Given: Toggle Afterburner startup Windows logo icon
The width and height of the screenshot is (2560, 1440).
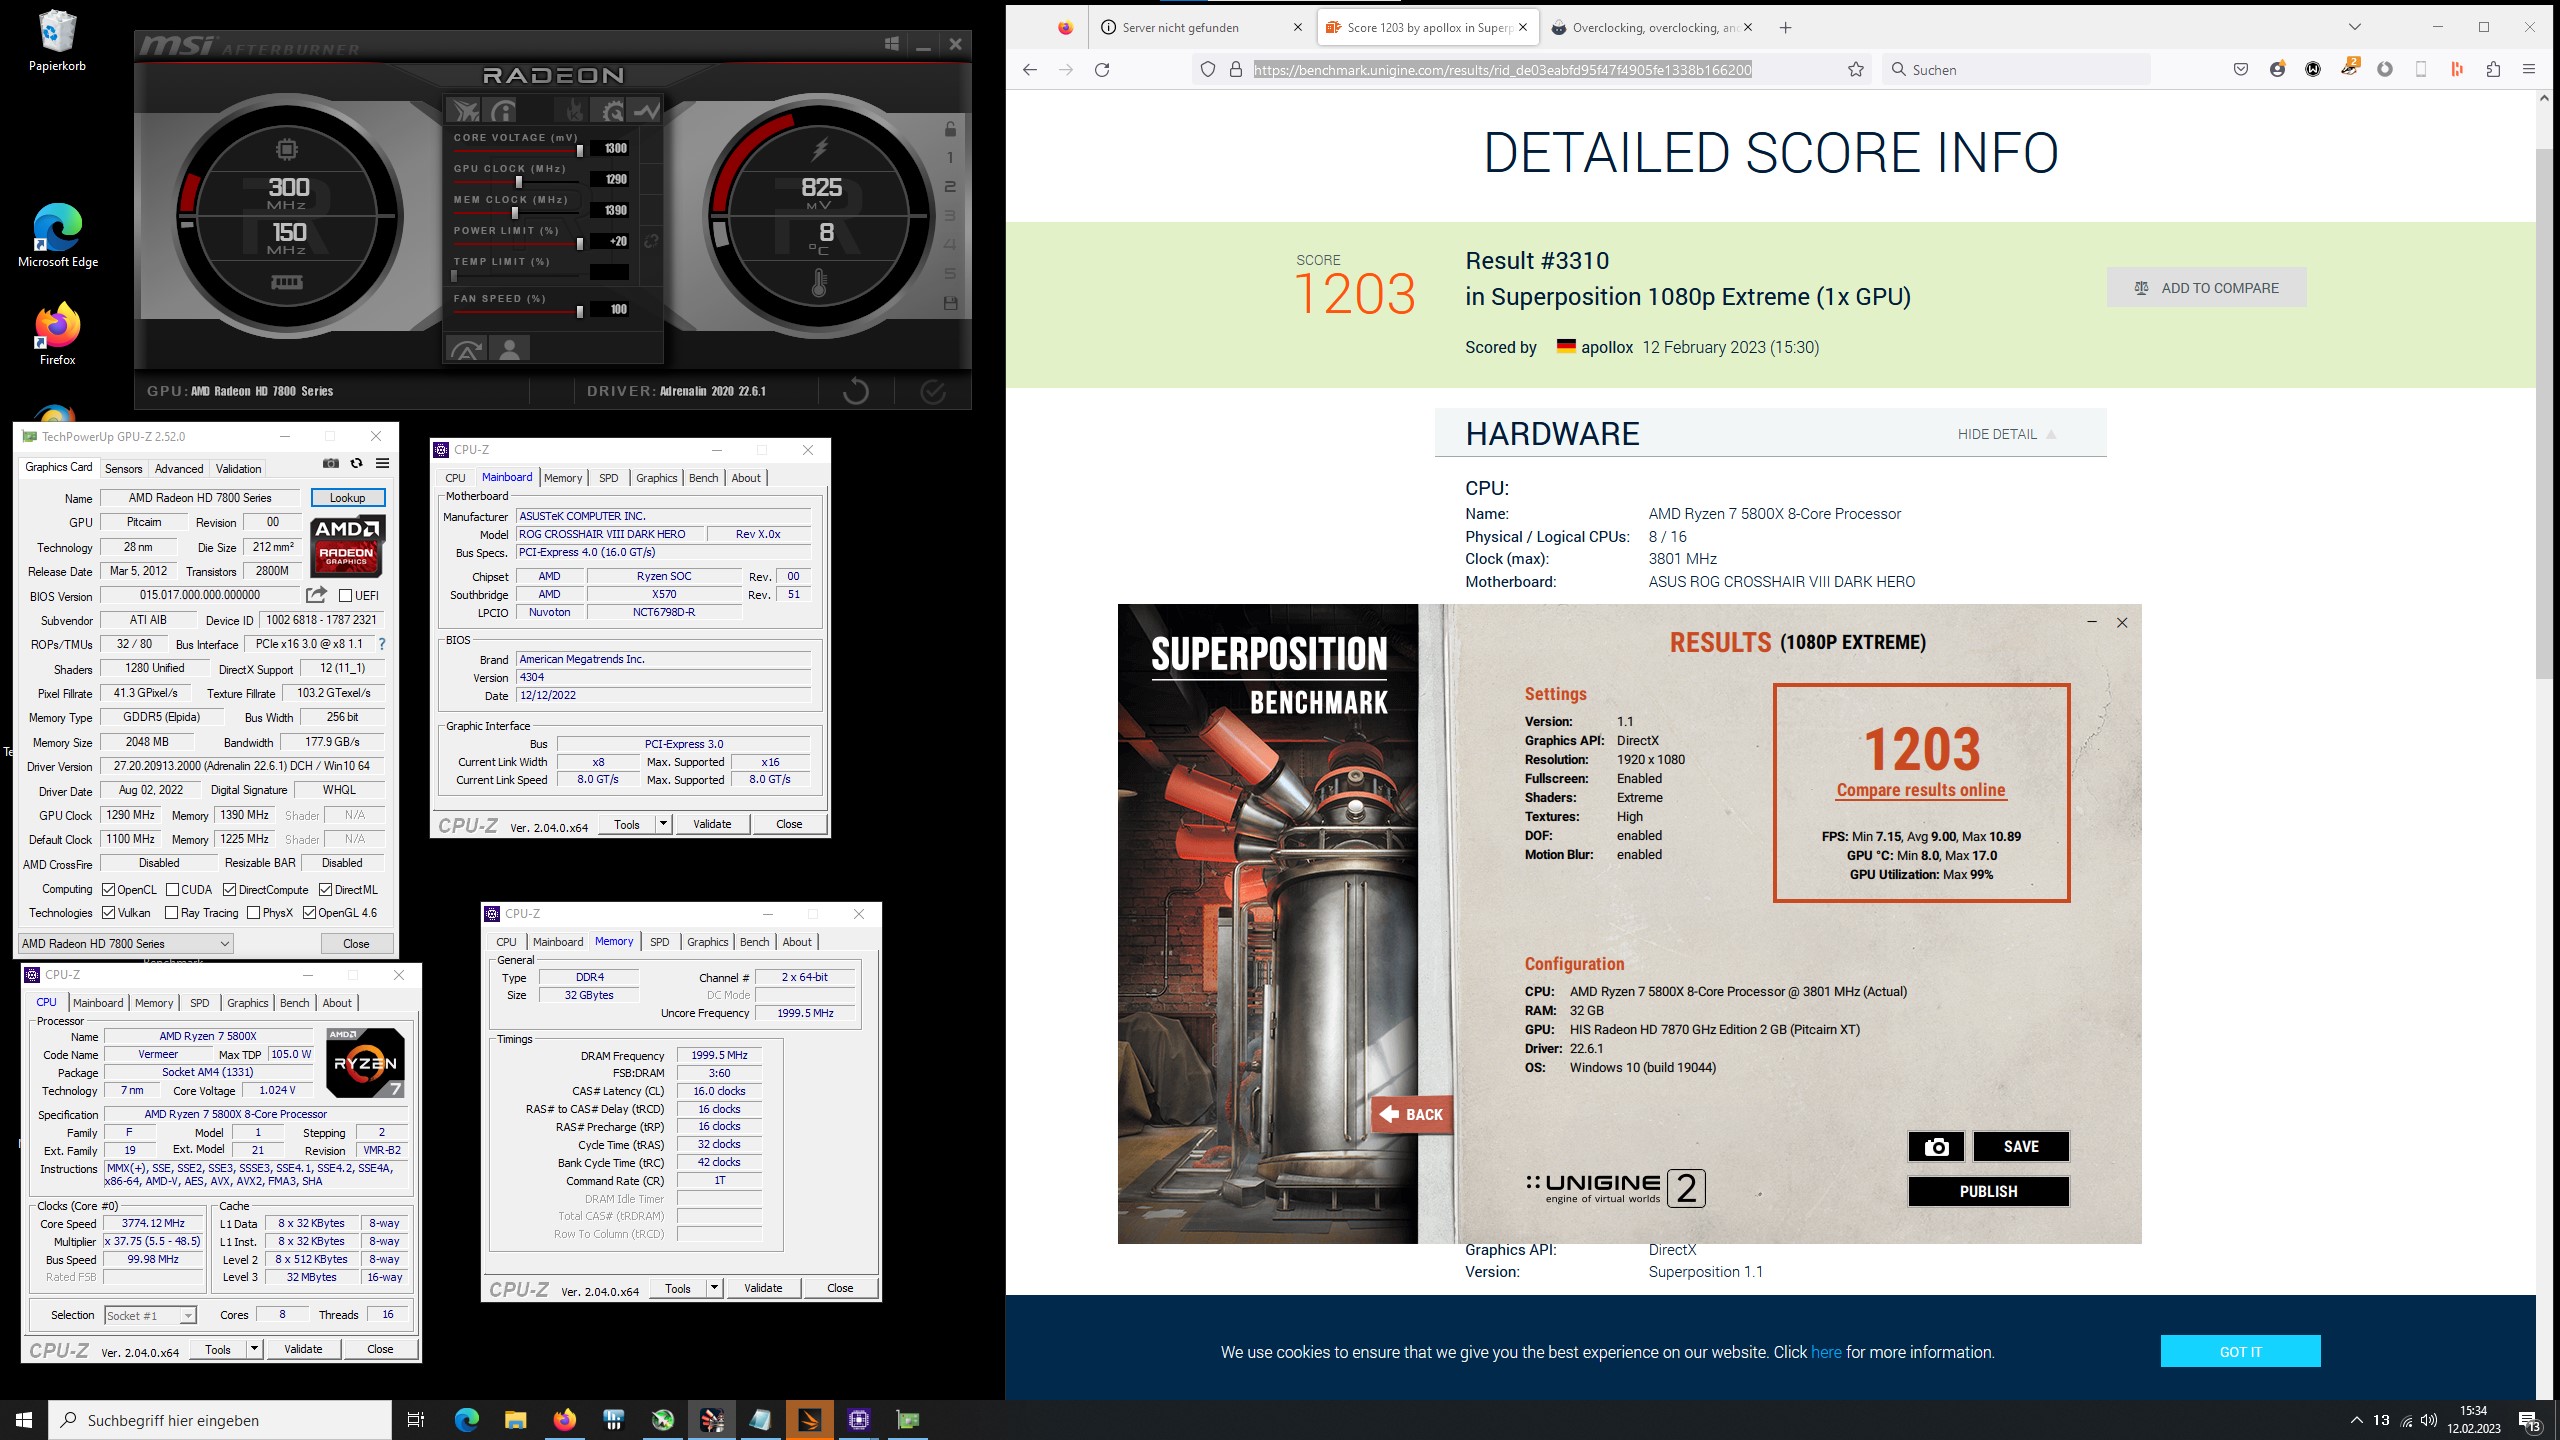Looking at the screenshot, I should 891,44.
